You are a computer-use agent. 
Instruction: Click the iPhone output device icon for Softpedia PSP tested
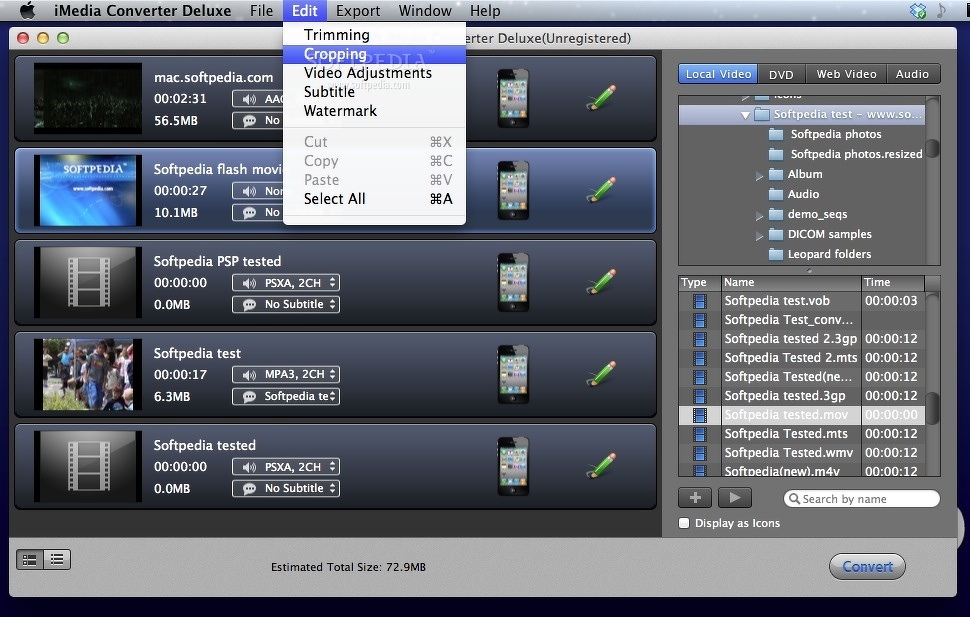coord(513,282)
